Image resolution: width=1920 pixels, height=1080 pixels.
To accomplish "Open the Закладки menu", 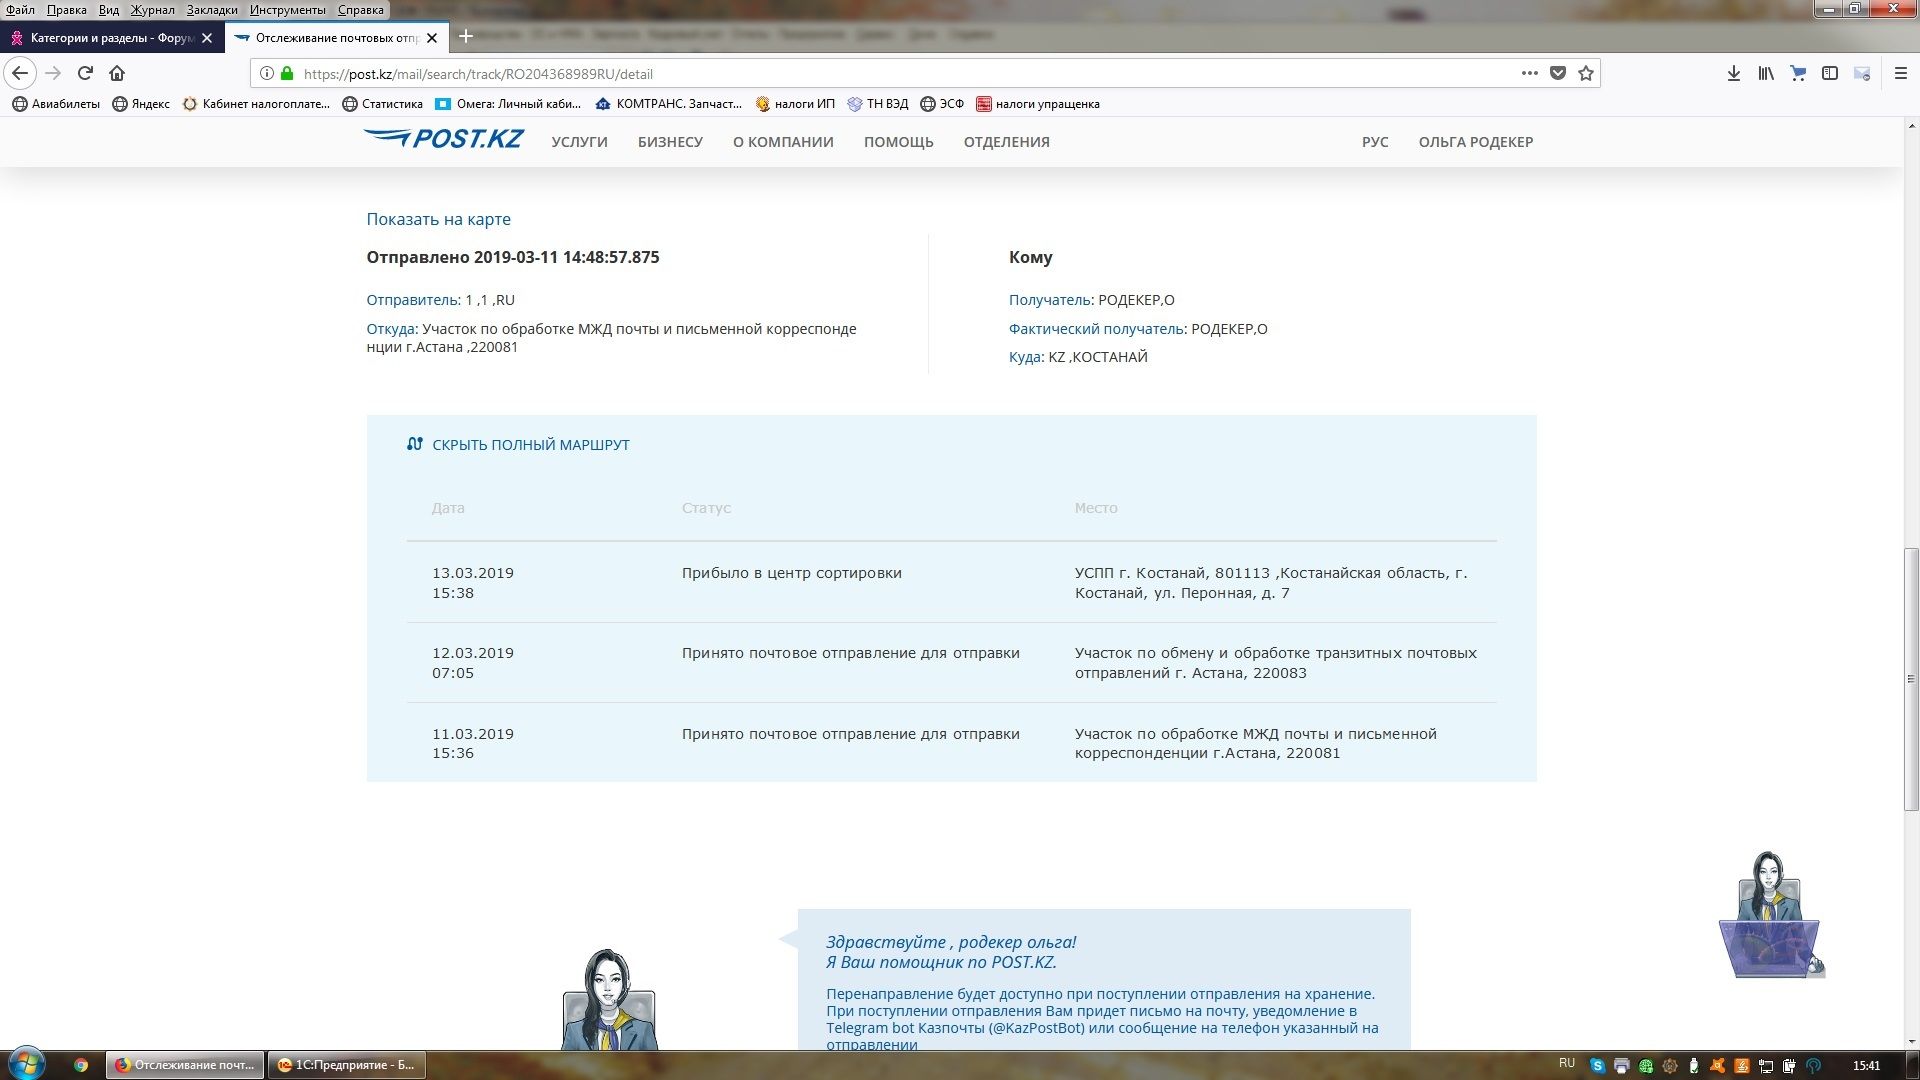I will (x=212, y=9).
